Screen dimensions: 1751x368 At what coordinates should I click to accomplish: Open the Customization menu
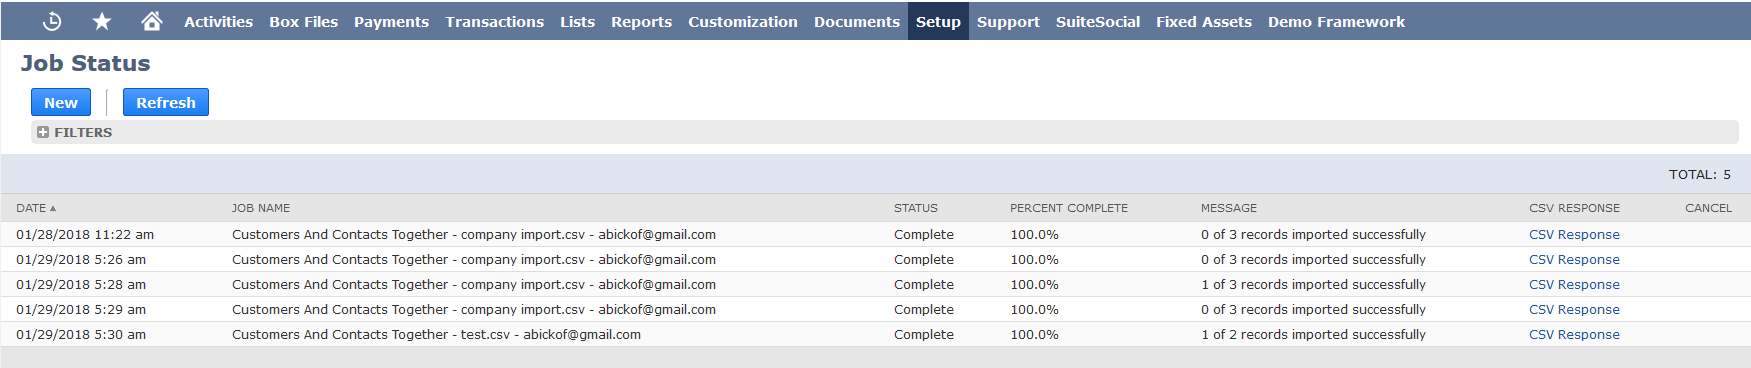[x=743, y=21]
